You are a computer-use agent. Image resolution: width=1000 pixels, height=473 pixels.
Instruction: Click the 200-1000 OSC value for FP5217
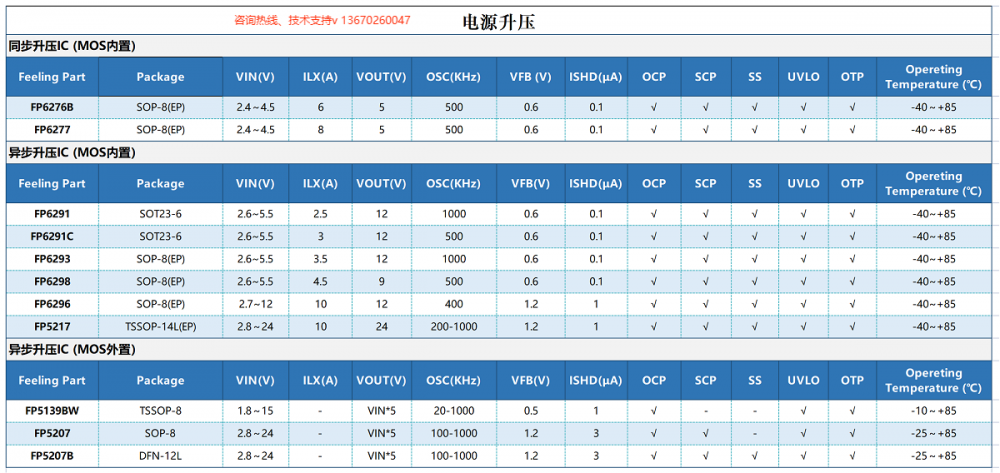tap(454, 326)
